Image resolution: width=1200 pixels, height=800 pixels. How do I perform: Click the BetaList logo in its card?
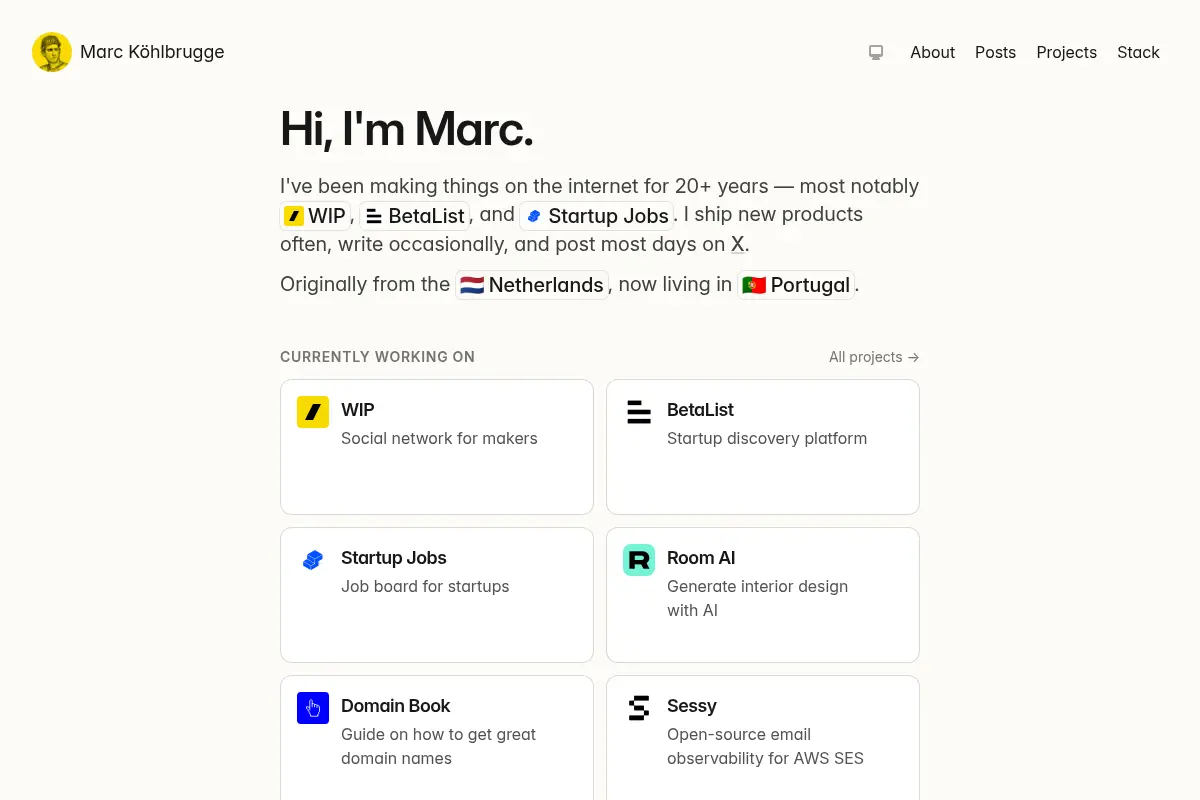pos(639,412)
